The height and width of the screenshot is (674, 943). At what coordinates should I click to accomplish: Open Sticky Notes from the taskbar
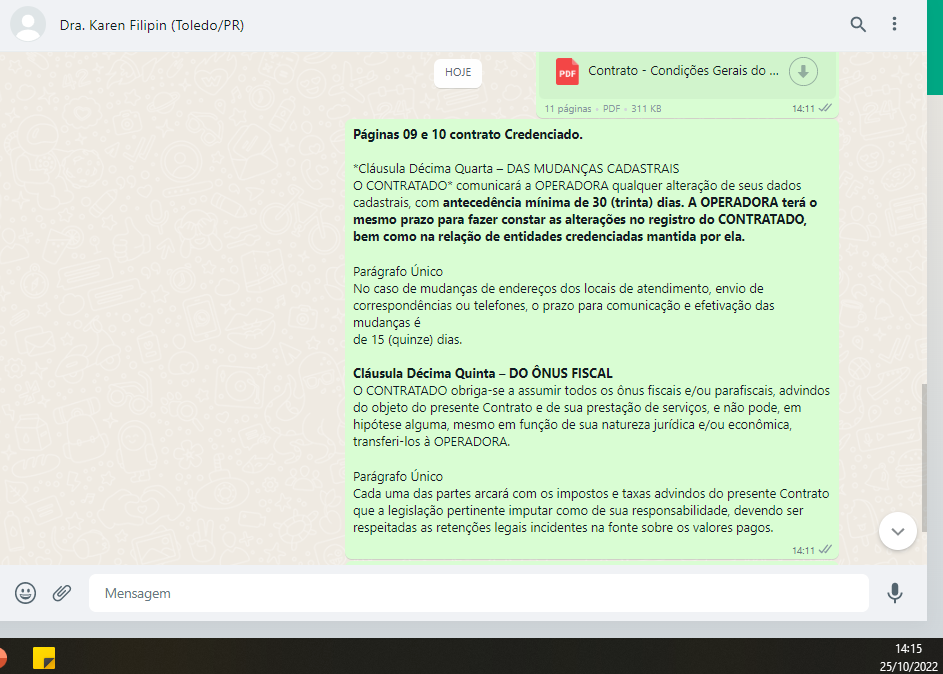44,658
